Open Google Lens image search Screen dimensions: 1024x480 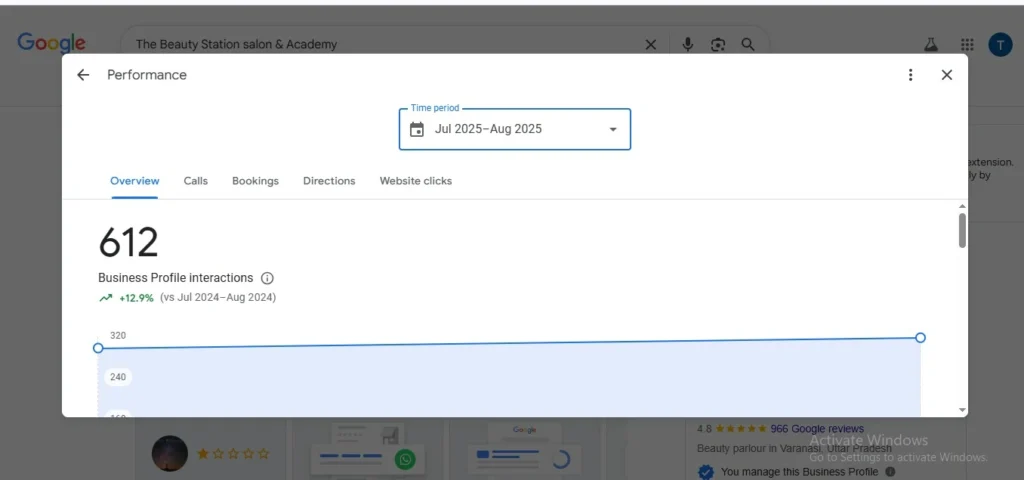tap(717, 44)
